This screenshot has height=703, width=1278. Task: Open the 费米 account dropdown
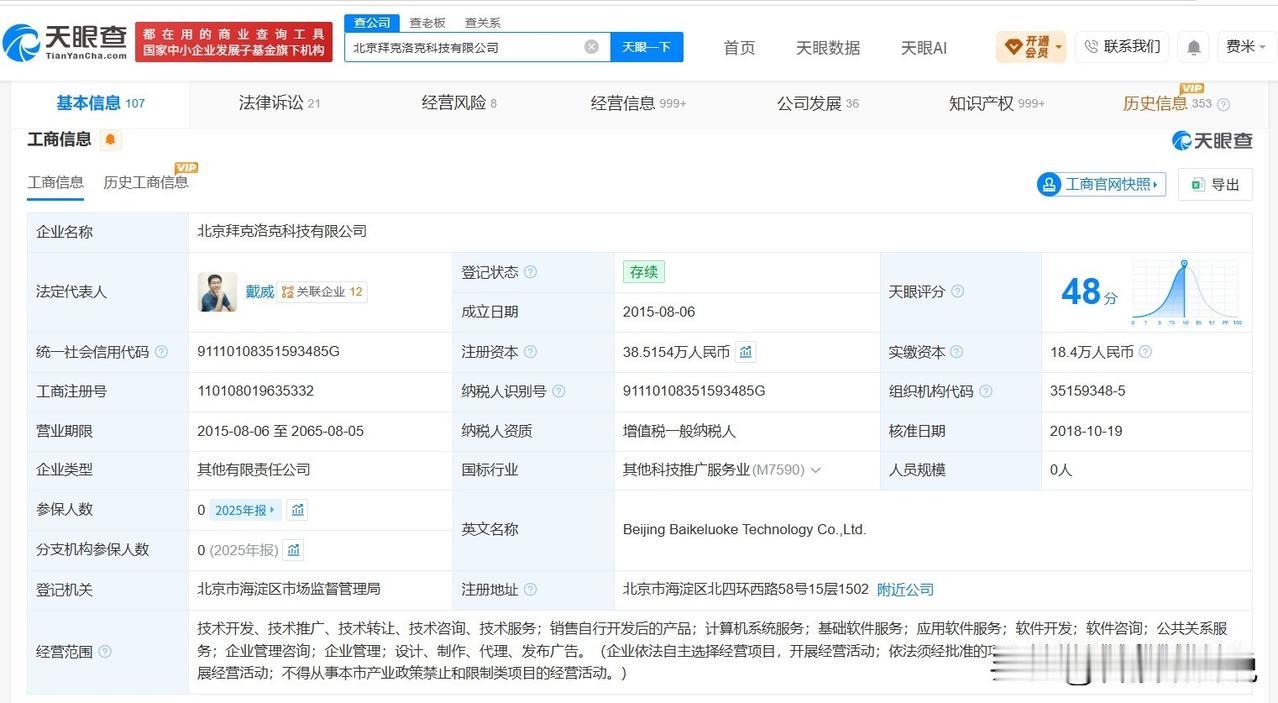[x=1246, y=47]
